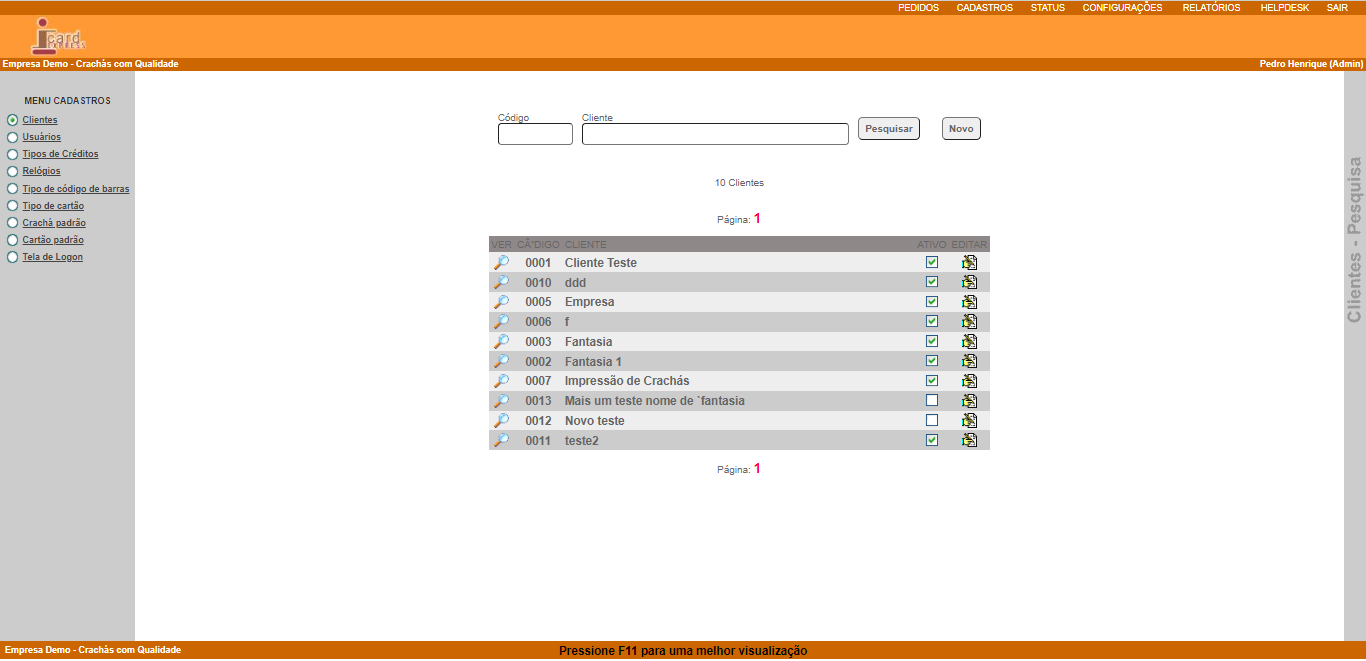
Task: Edit the Impressão de Crachás client
Action: tap(969, 381)
